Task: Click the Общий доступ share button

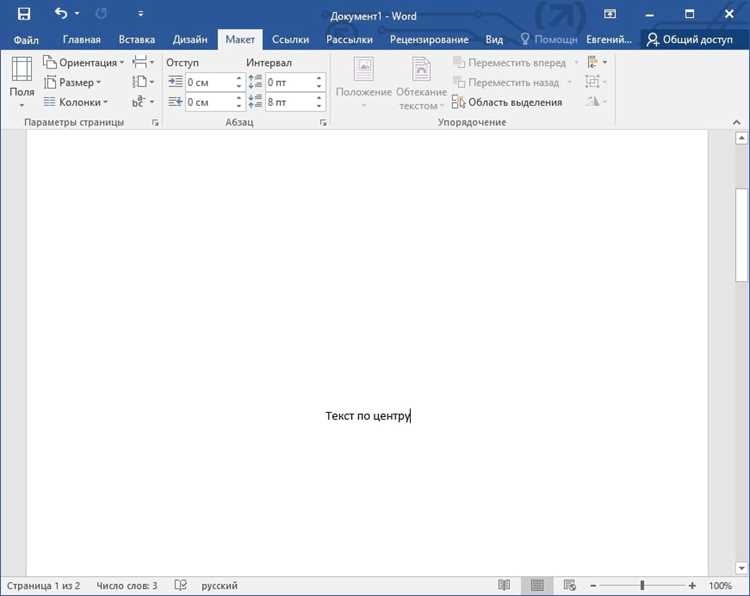Action: pos(690,39)
